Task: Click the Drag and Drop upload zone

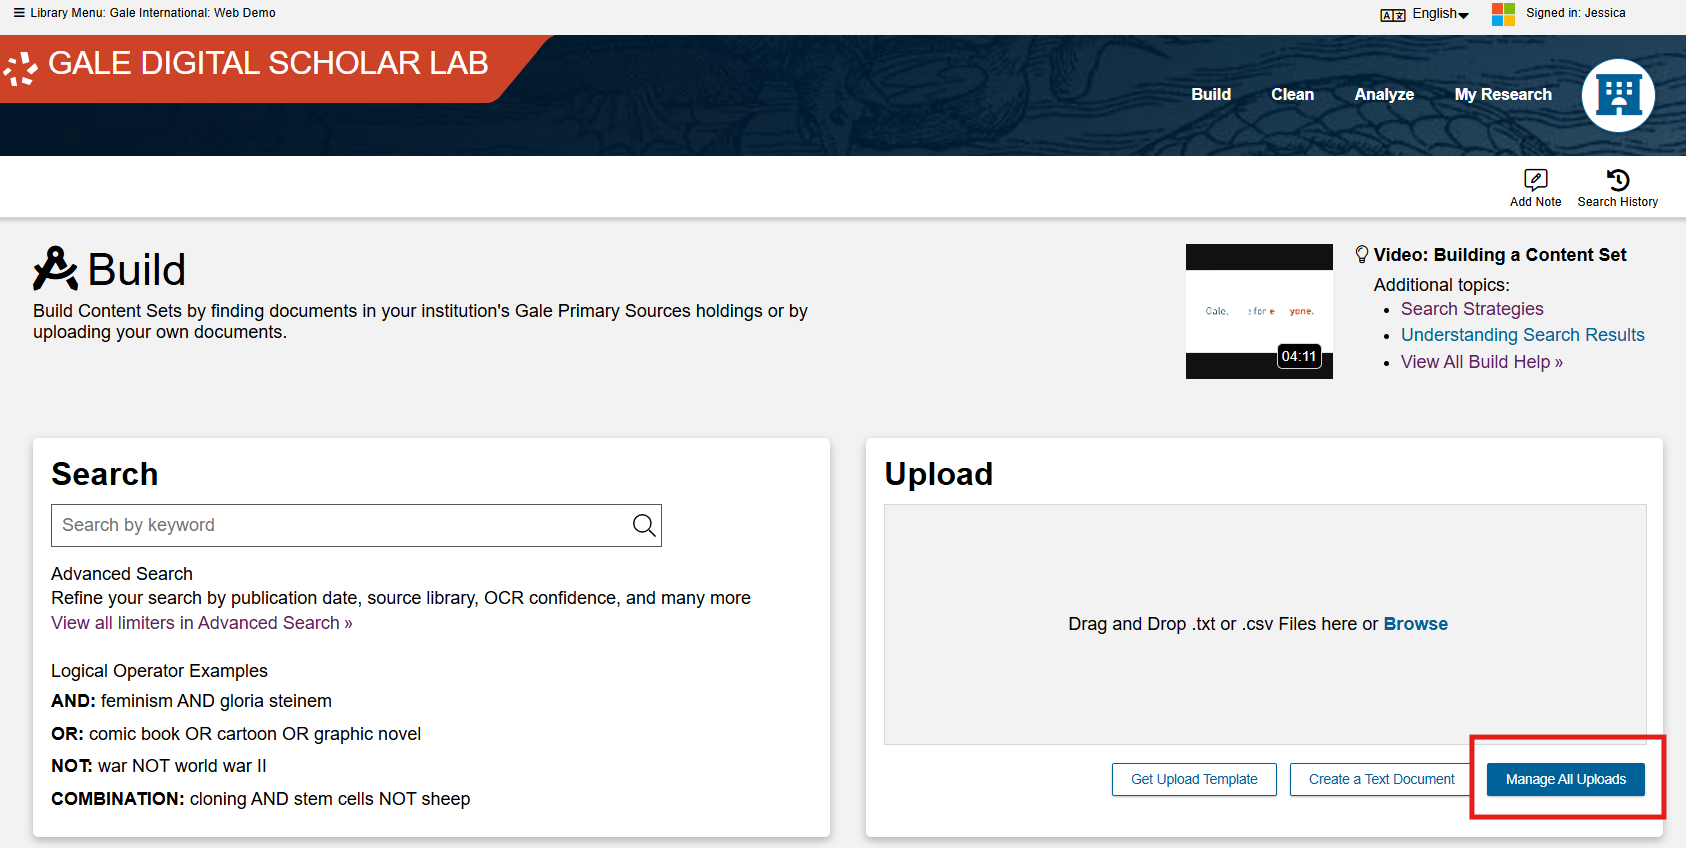Action: coord(1264,624)
